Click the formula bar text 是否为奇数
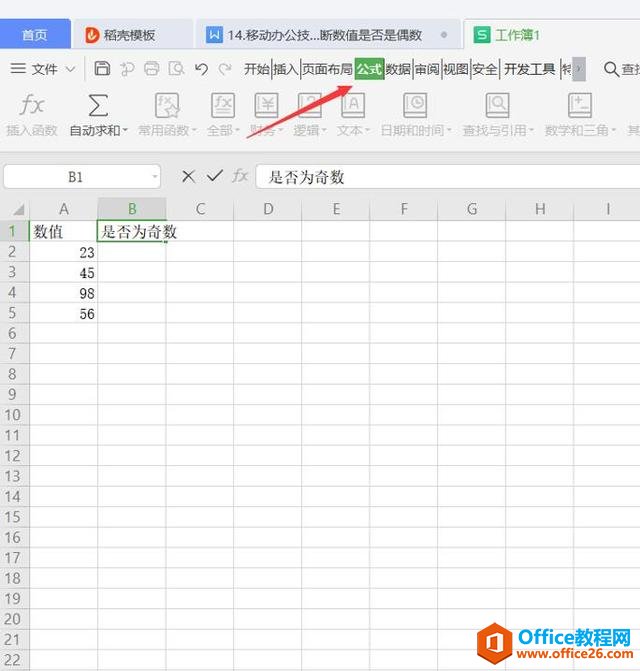Image resolution: width=640 pixels, height=671 pixels. click(x=306, y=177)
